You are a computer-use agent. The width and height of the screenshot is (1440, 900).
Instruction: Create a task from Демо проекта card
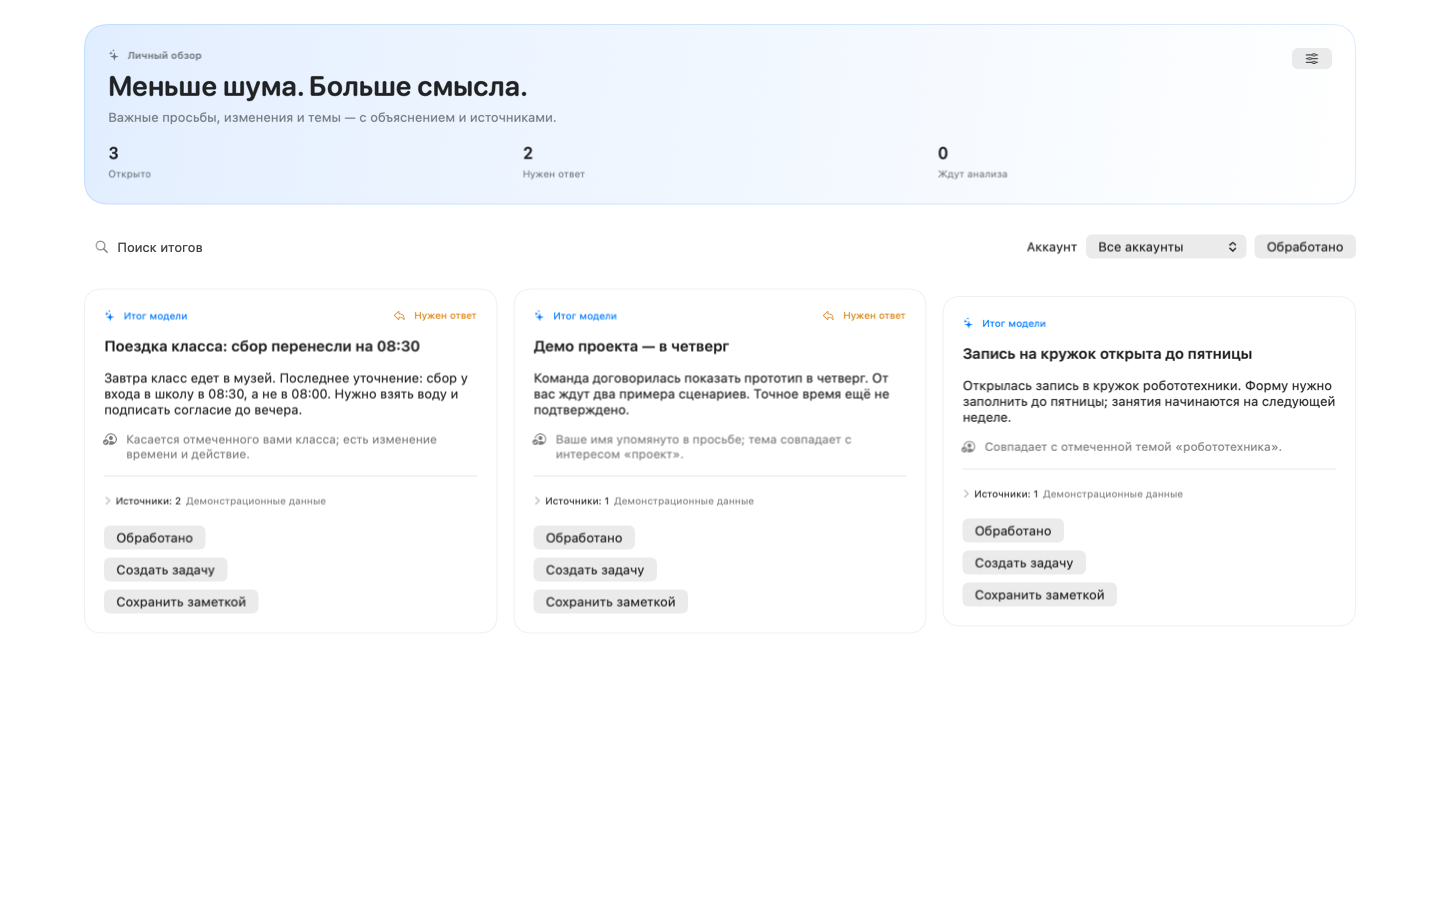point(595,570)
